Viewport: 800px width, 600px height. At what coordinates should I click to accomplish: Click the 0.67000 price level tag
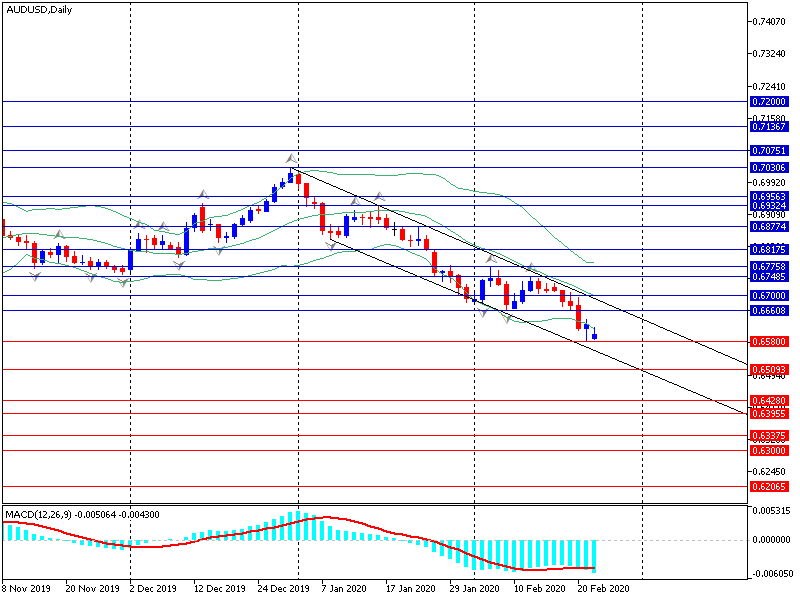768,296
